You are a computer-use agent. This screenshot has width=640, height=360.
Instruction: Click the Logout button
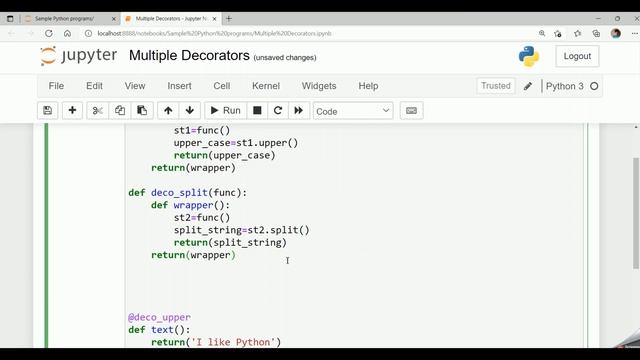tap(577, 56)
